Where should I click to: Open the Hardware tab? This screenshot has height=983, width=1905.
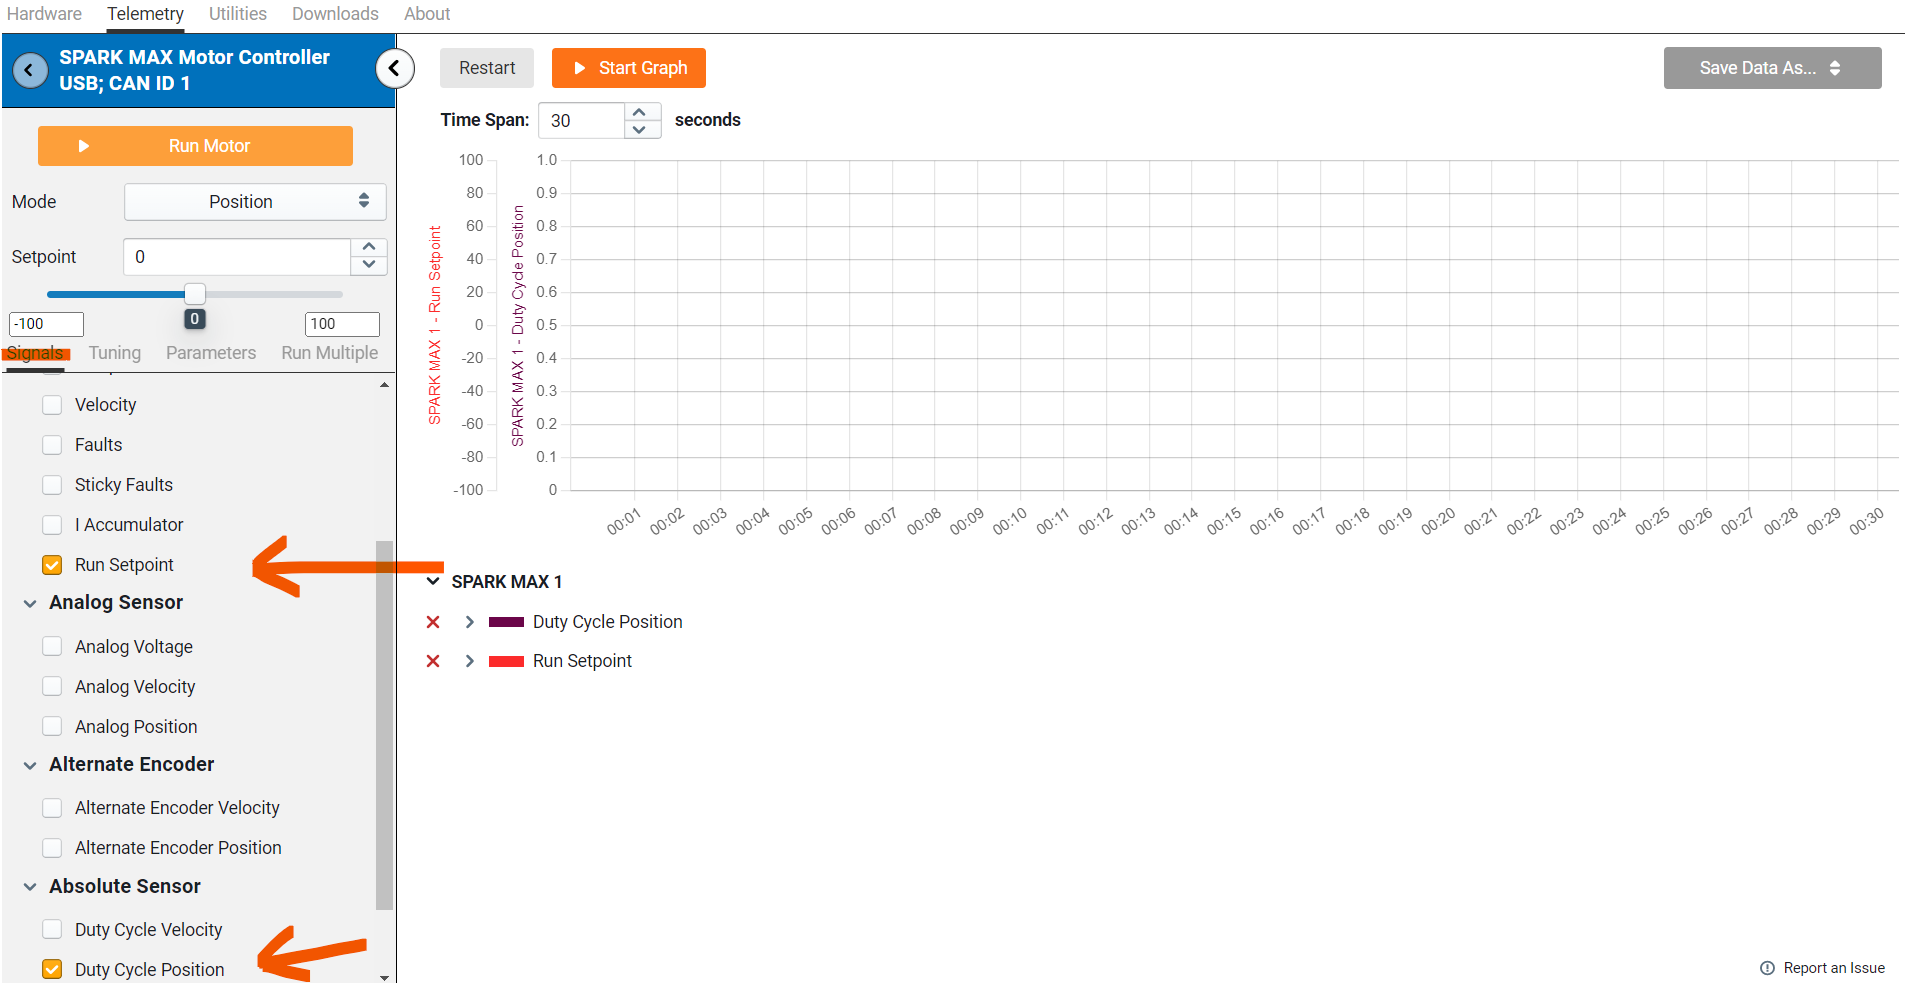point(45,14)
